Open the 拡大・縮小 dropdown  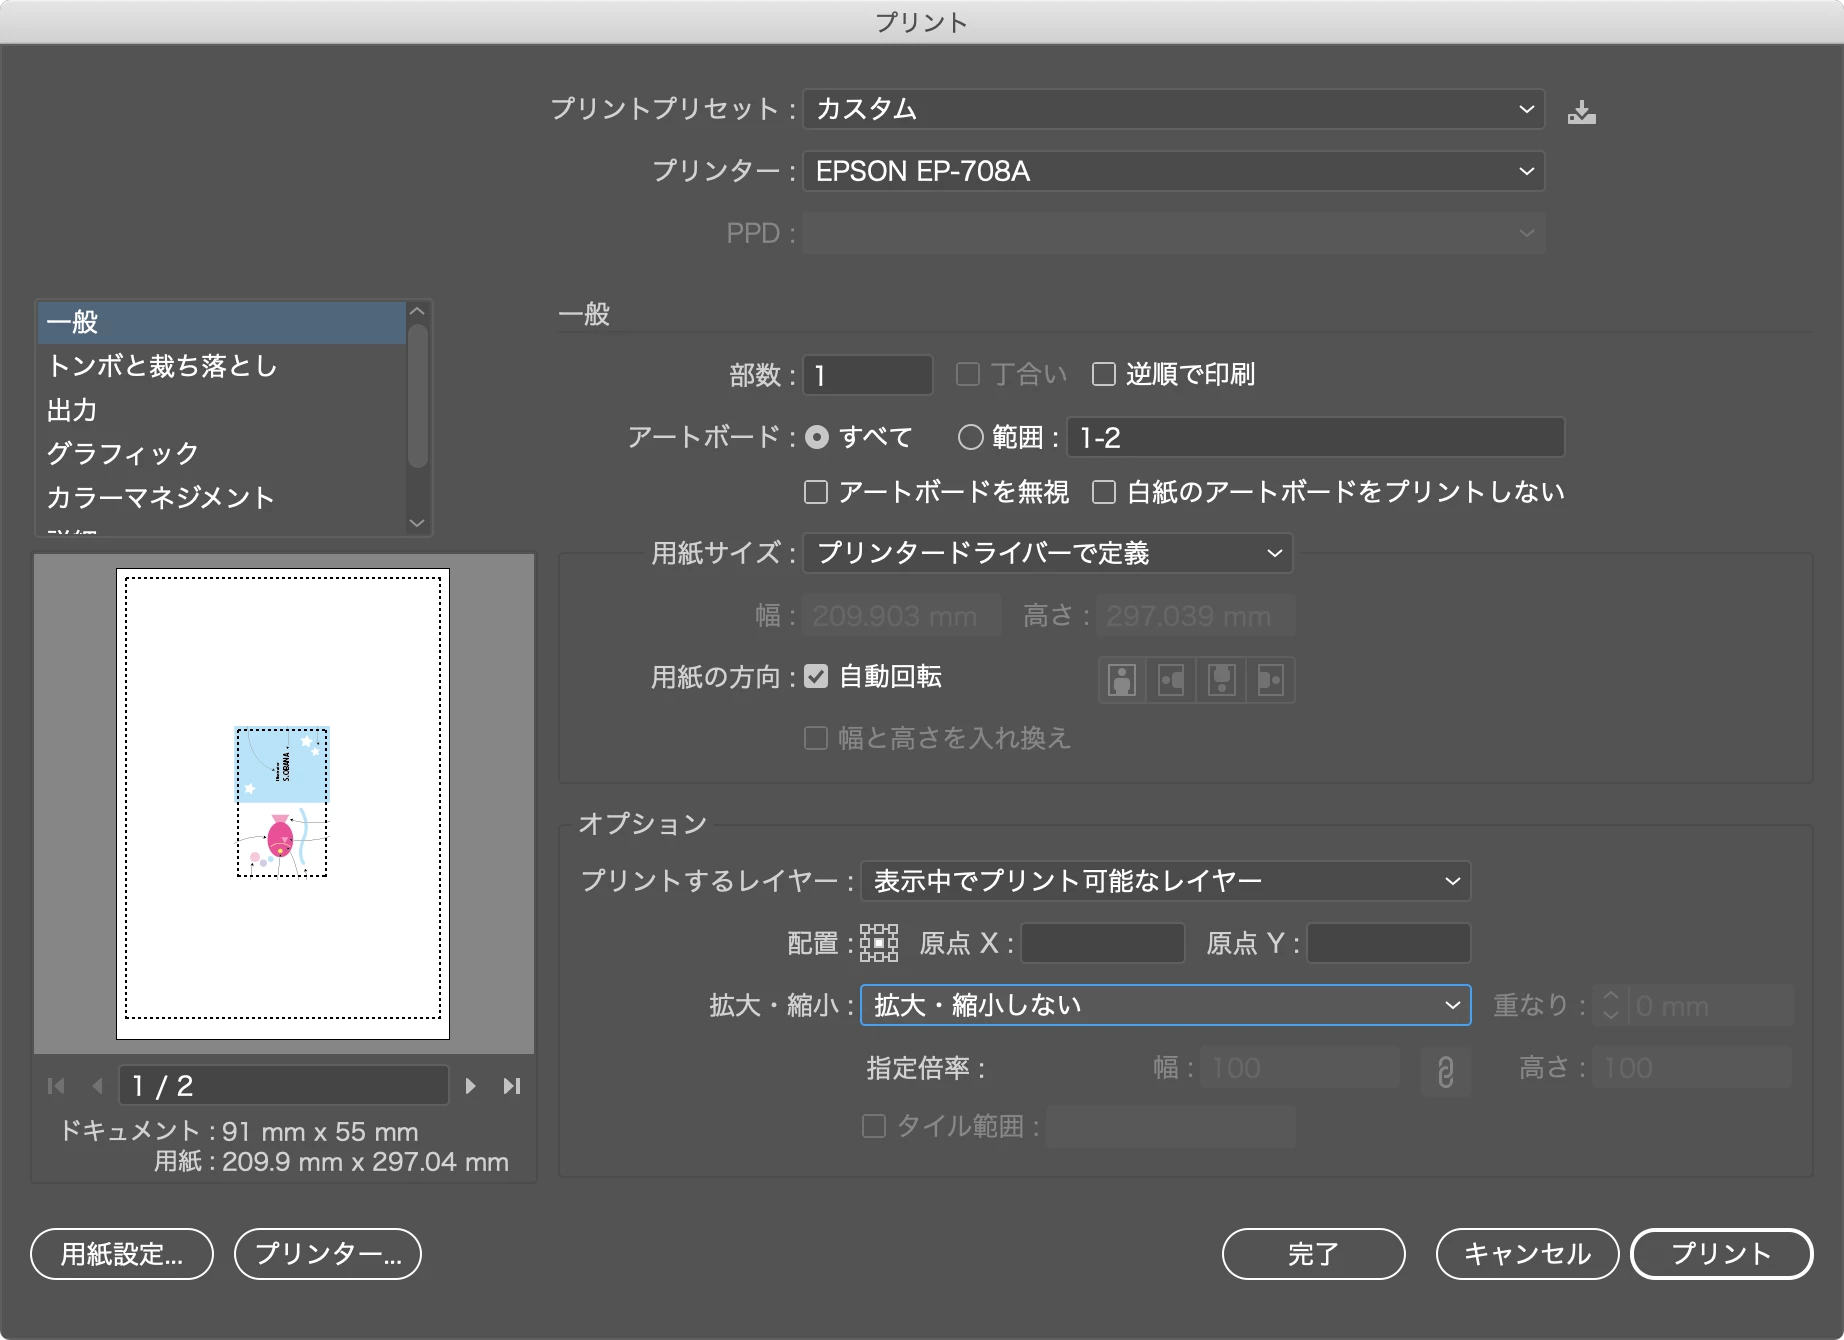(x=1166, y=1005)
